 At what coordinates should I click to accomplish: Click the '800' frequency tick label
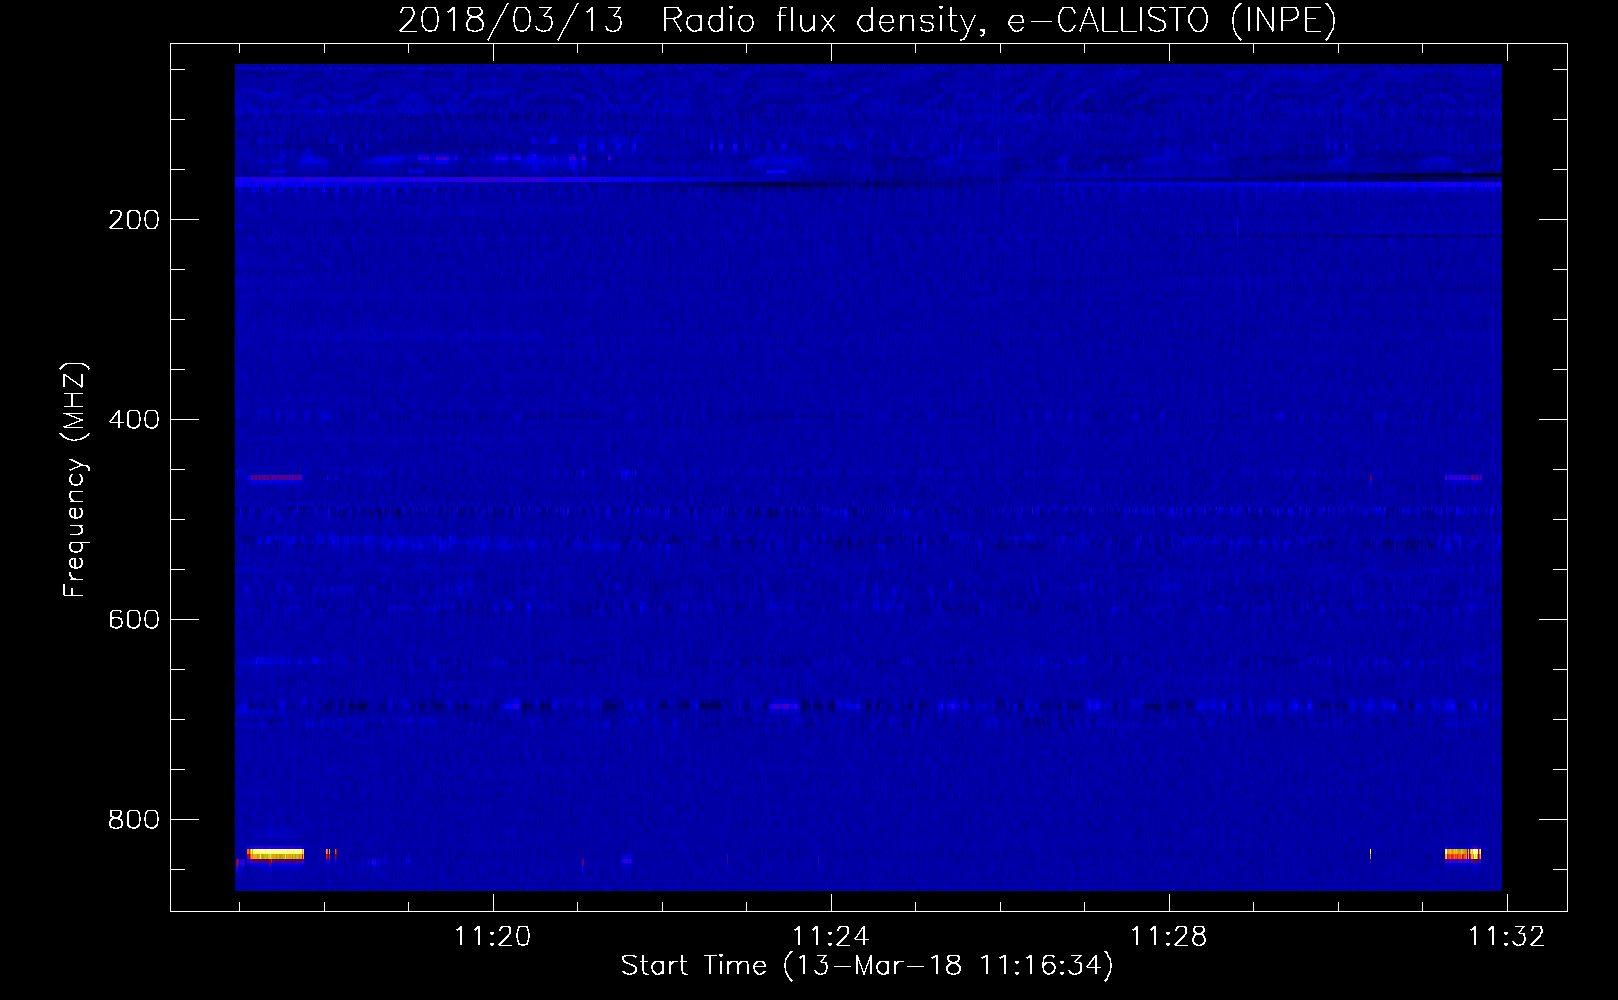(134, 820)
